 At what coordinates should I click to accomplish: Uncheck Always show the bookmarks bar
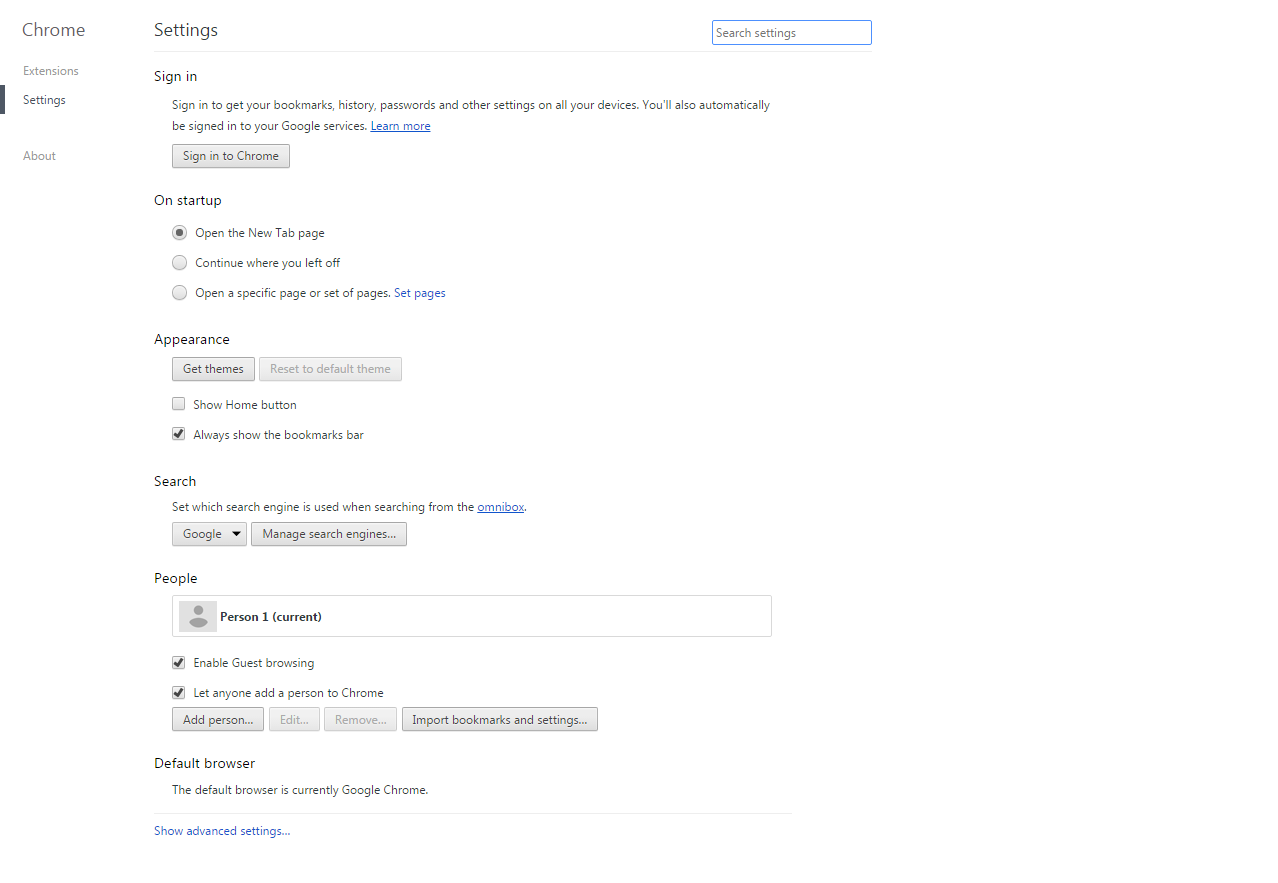tap(179, 435)
